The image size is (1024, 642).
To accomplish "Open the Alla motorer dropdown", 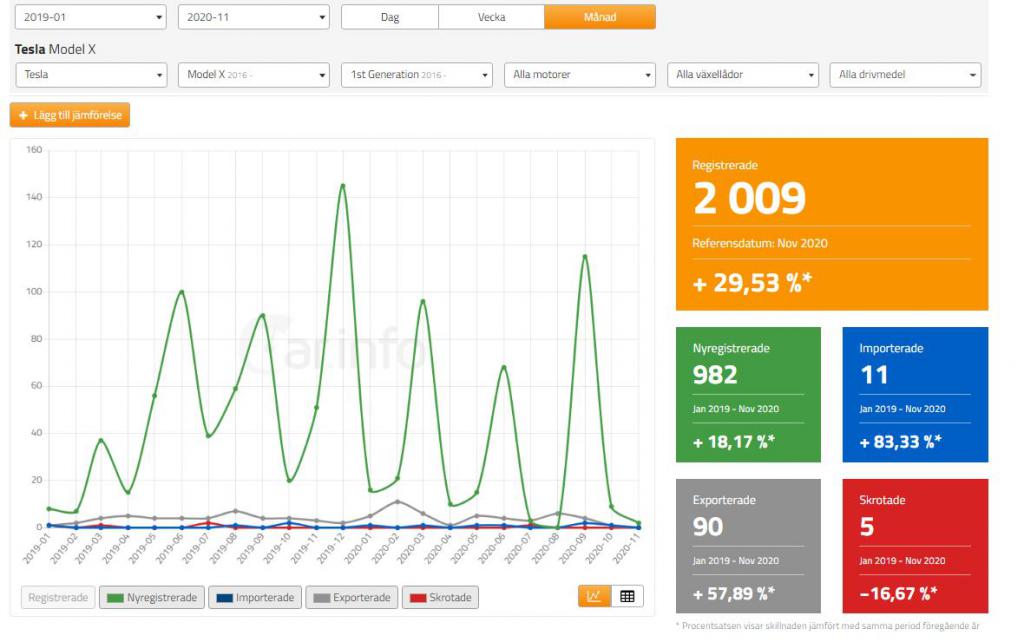I will click(x=580, y=75).
